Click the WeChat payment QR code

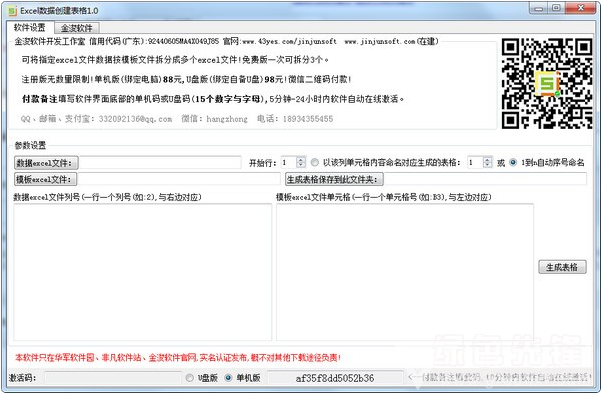coord(547,83)
